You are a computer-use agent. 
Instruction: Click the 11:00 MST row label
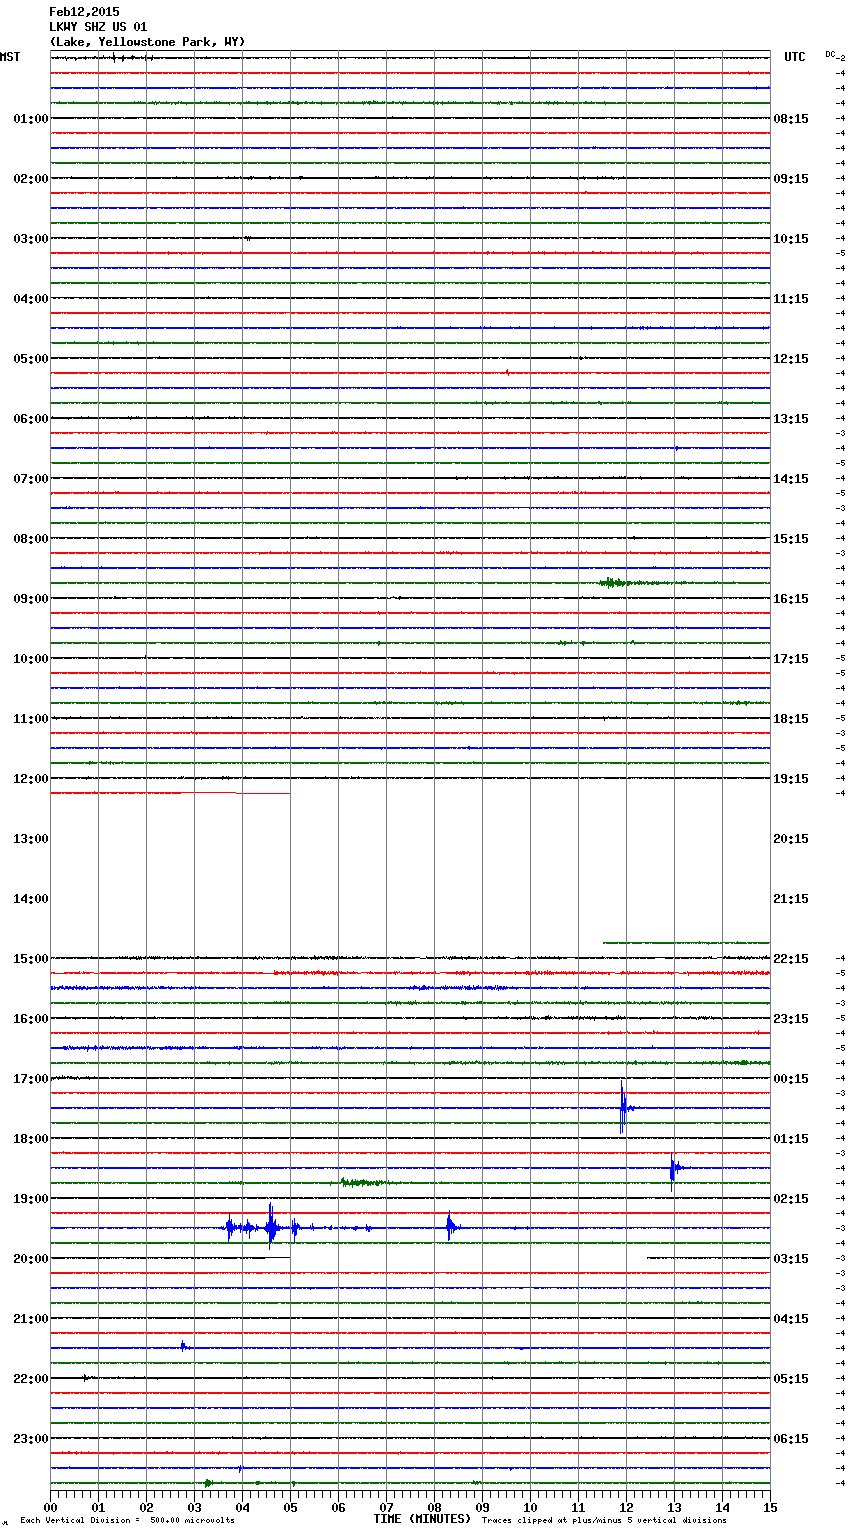(x=31, y=719)
